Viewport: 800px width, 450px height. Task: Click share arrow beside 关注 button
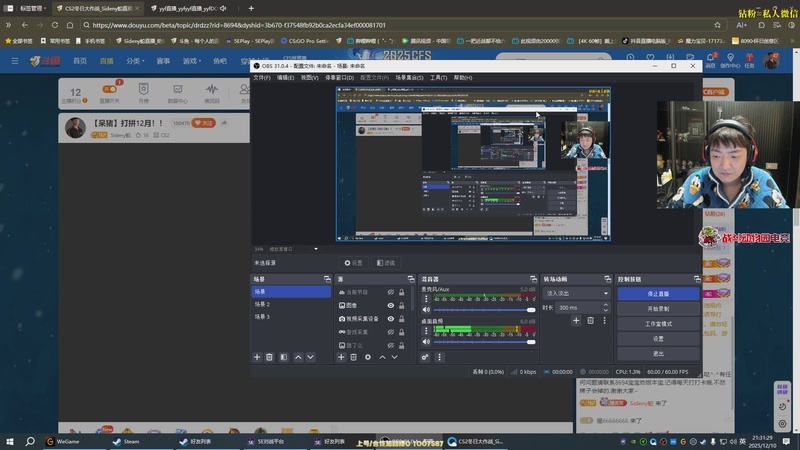click(224, 123)
